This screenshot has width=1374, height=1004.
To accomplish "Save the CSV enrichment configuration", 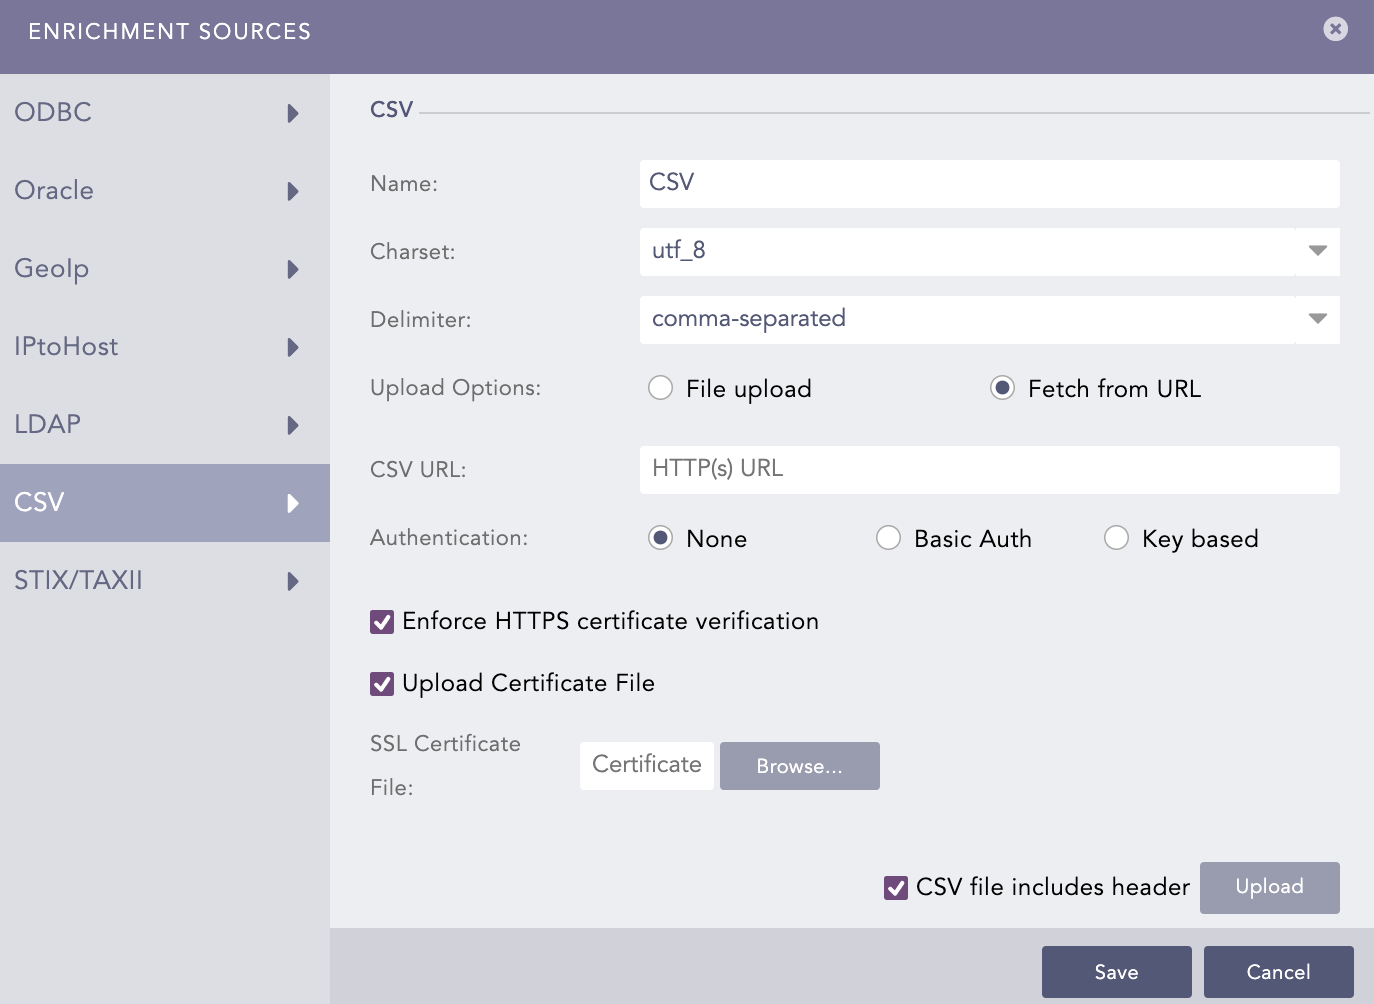I will (x=1116, y=971).
